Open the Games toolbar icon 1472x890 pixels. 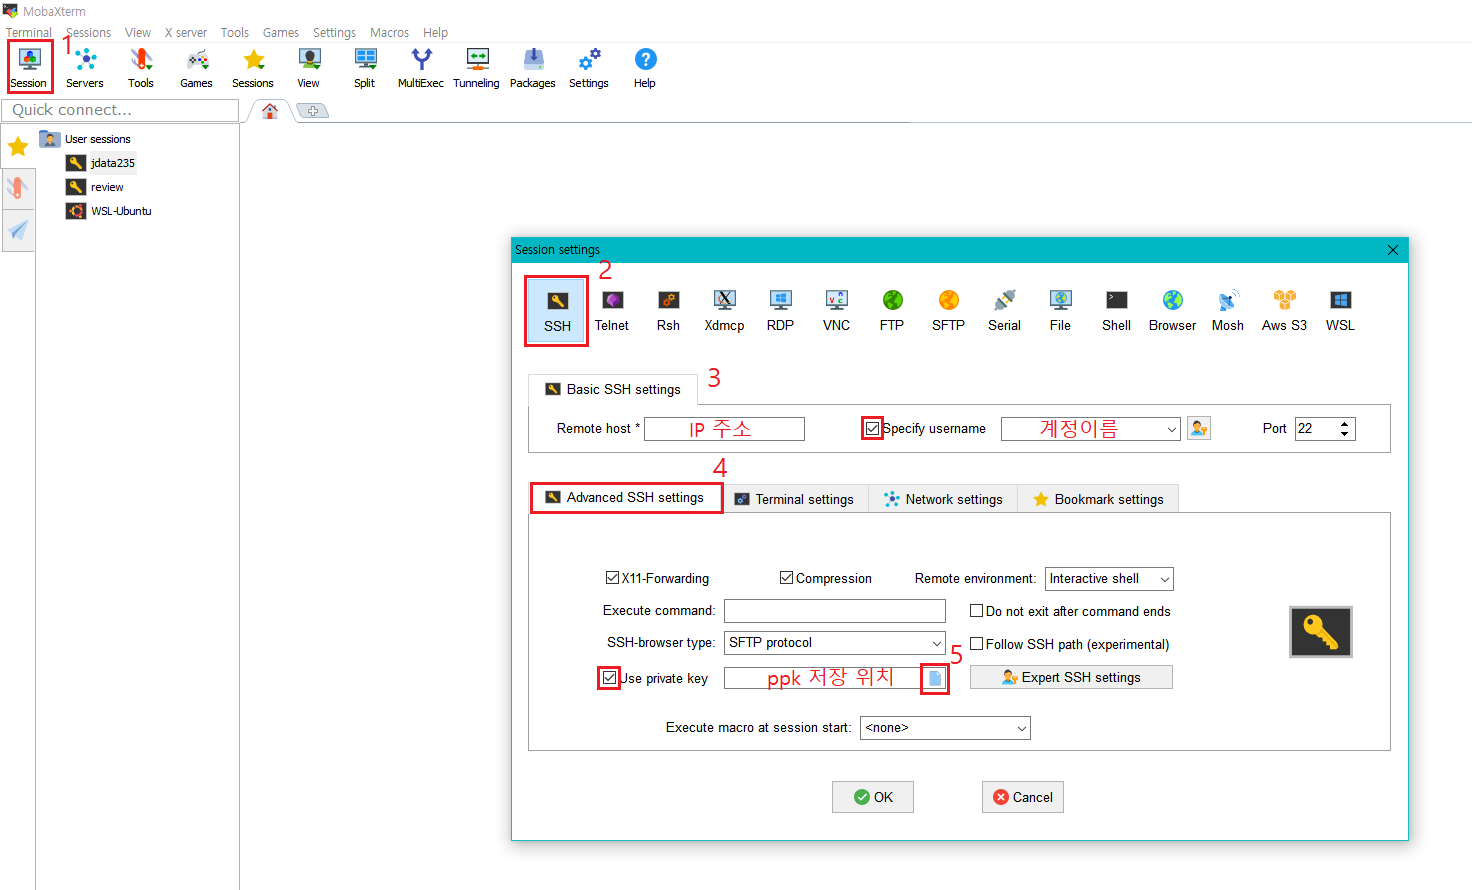pos(197,68)
